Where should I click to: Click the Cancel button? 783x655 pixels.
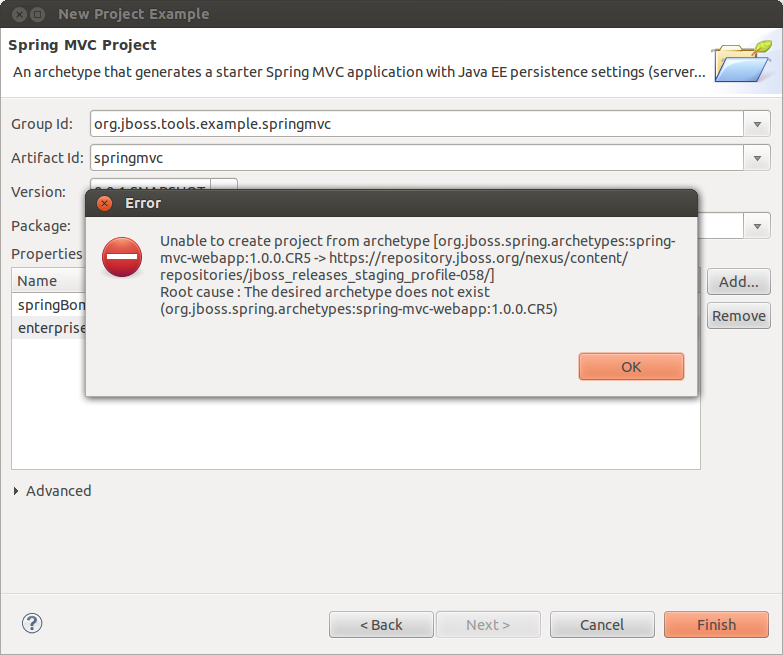(x=602, y=625)
